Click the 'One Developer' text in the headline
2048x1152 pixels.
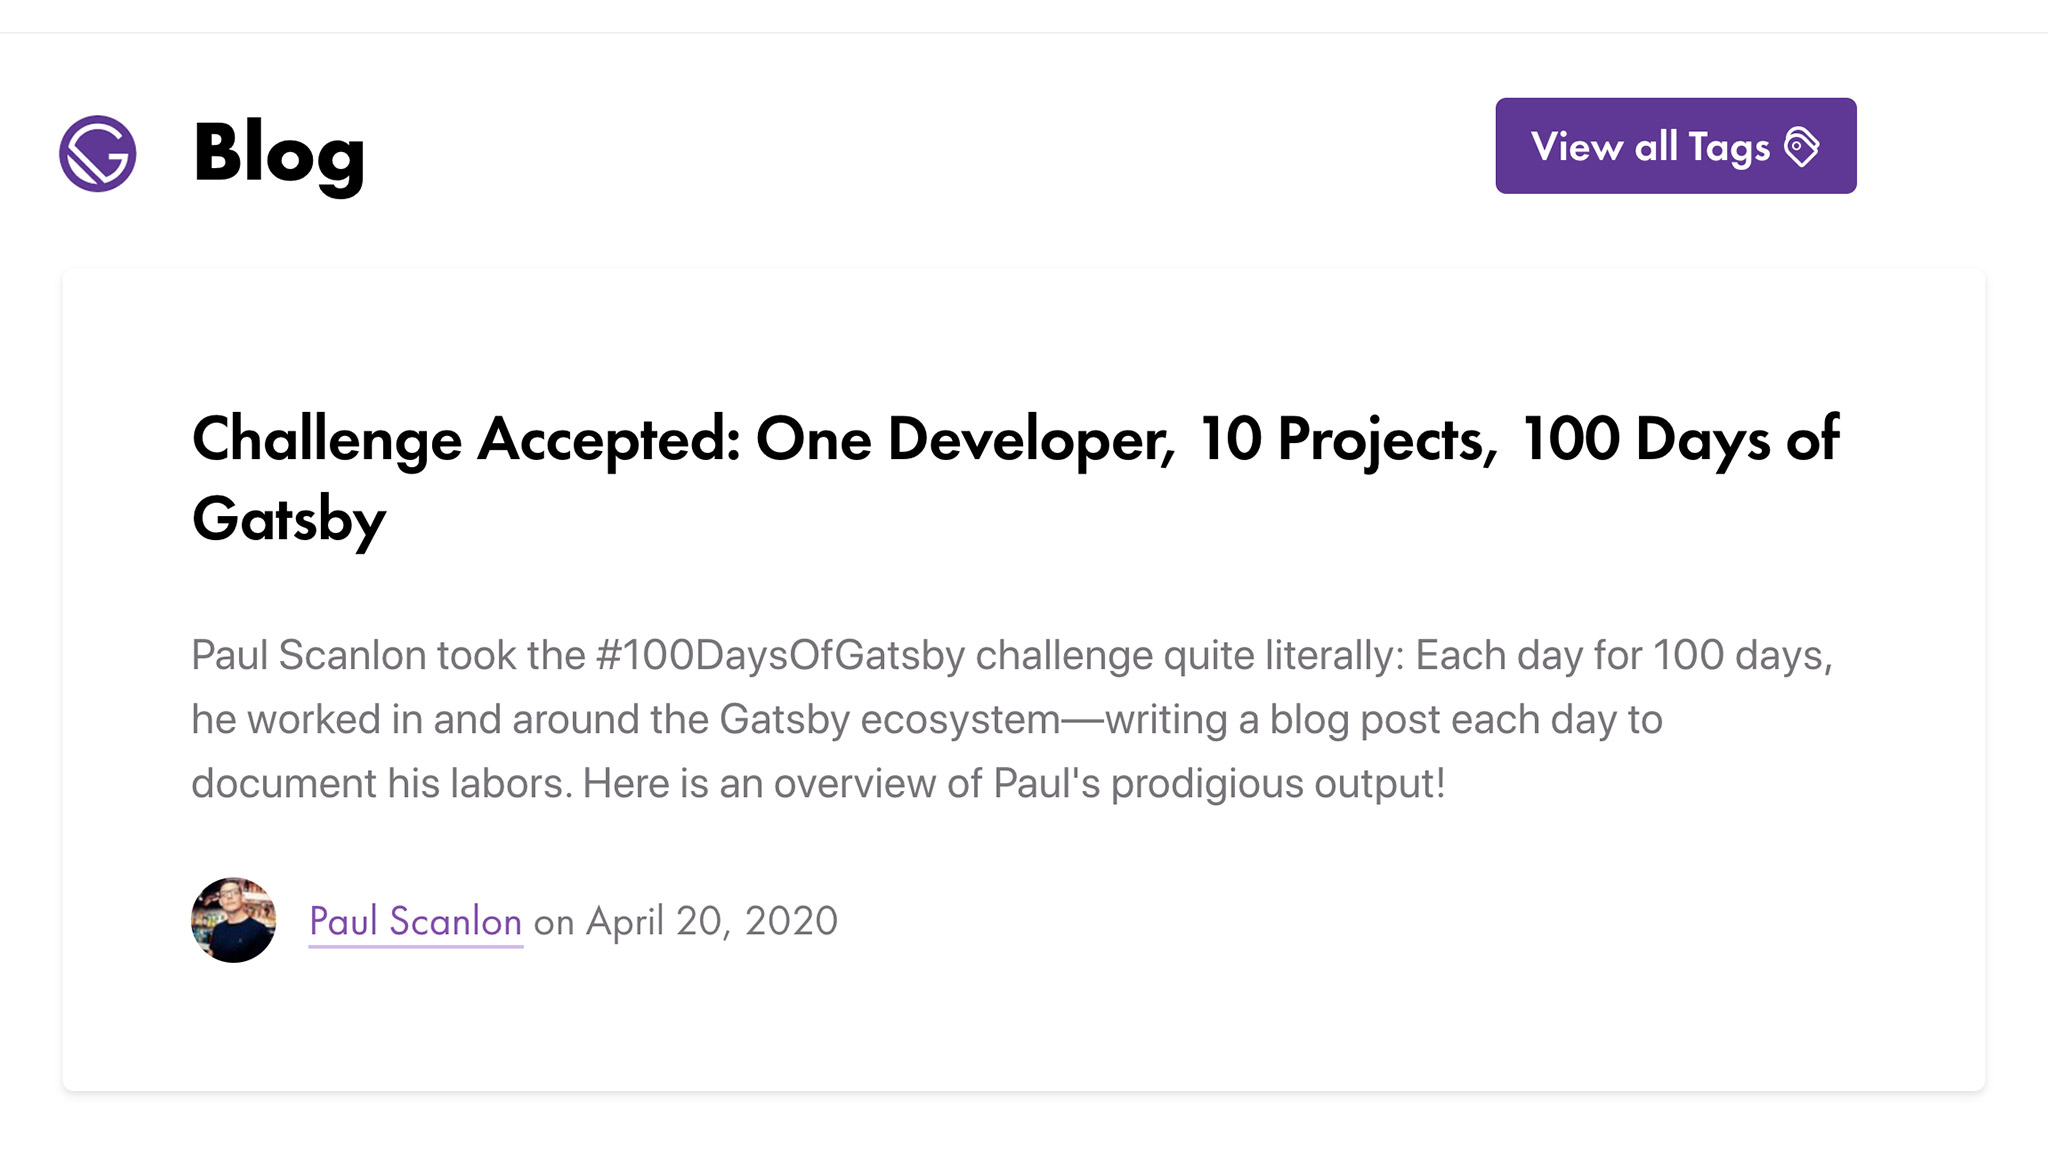coord(965,439)
